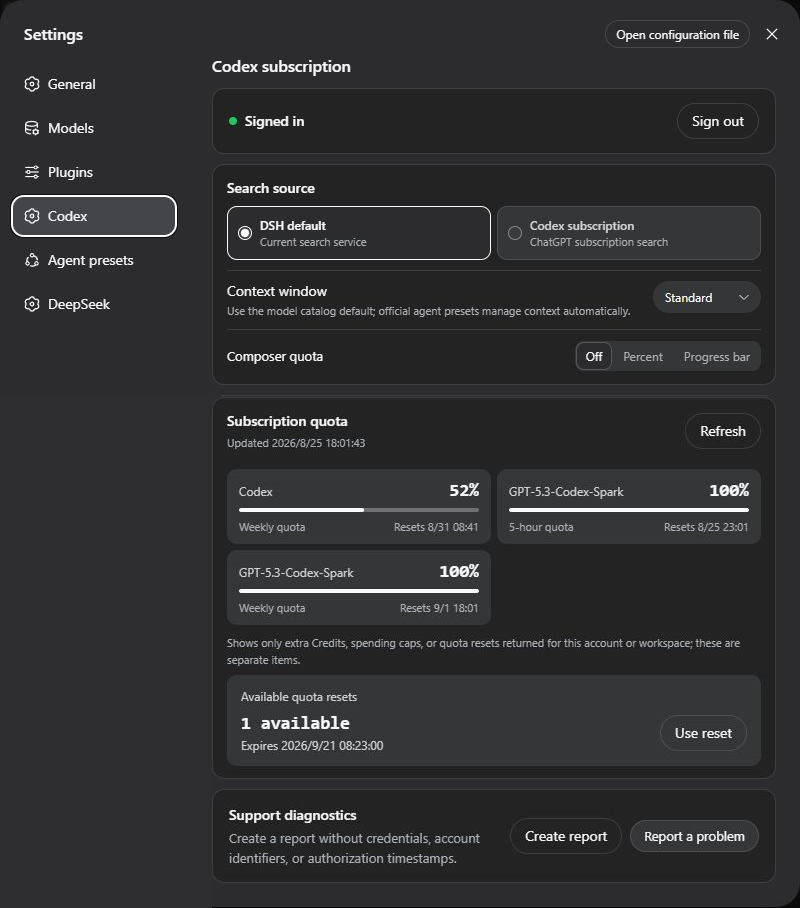Viewport: 800px width, 908px height.
Task: Click the Support diagnostics heading
Action: point(293,815)
